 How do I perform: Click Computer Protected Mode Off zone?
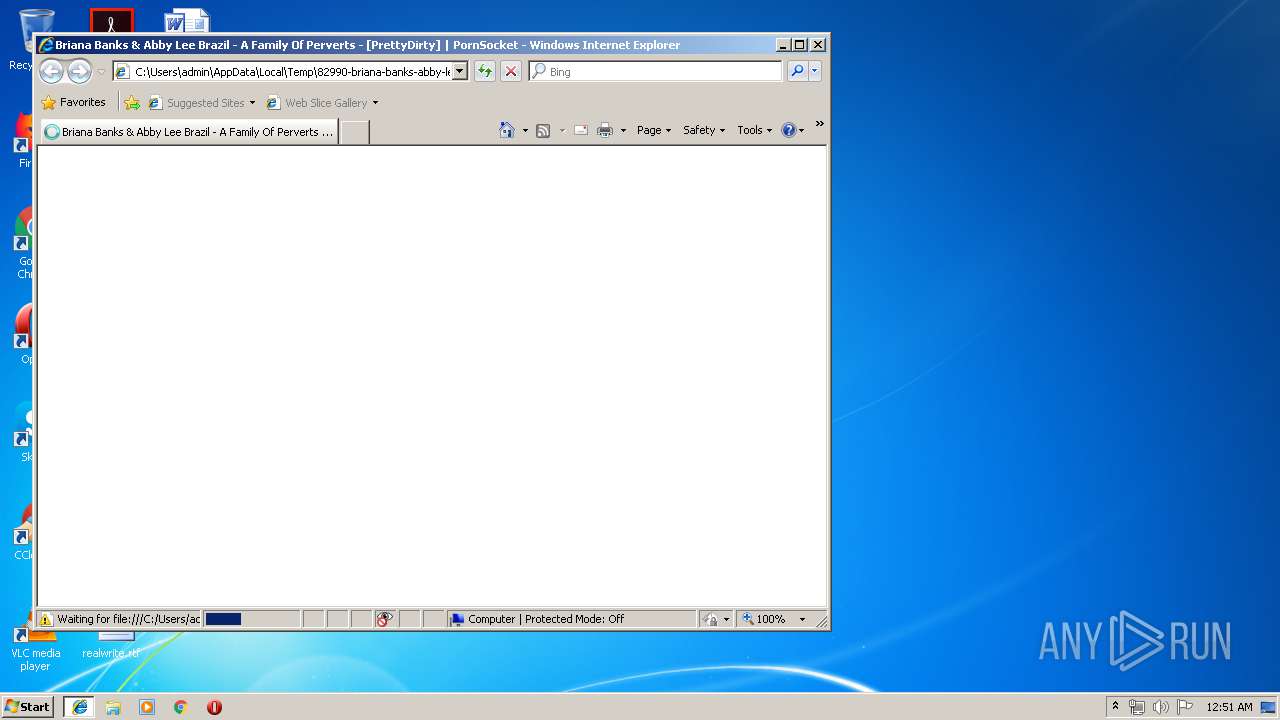pos(571,619)
